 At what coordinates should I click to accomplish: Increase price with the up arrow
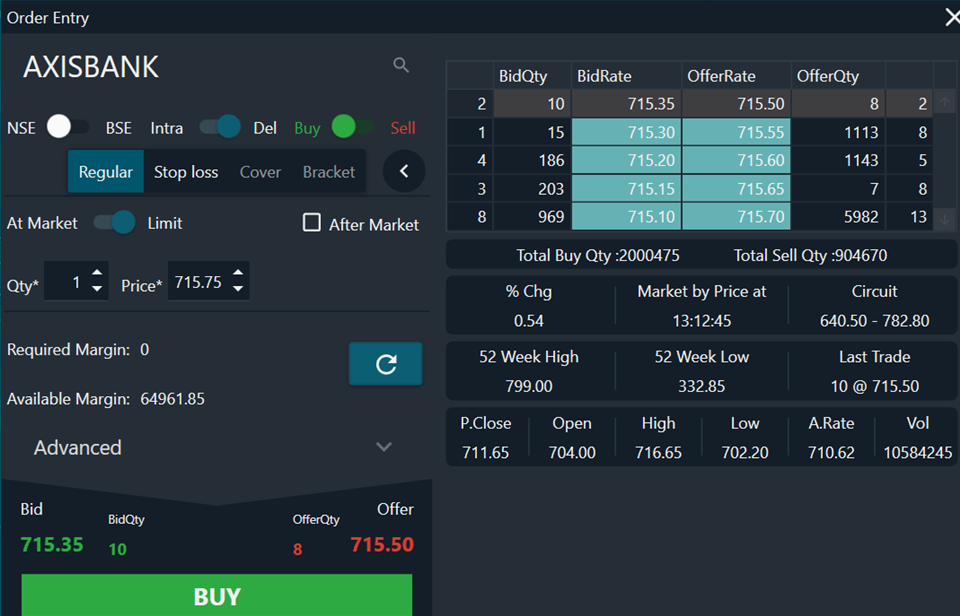coord(238,272)
